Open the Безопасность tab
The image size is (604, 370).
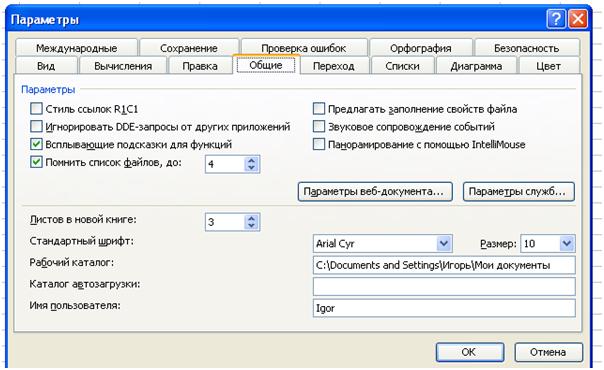point(527,48)
